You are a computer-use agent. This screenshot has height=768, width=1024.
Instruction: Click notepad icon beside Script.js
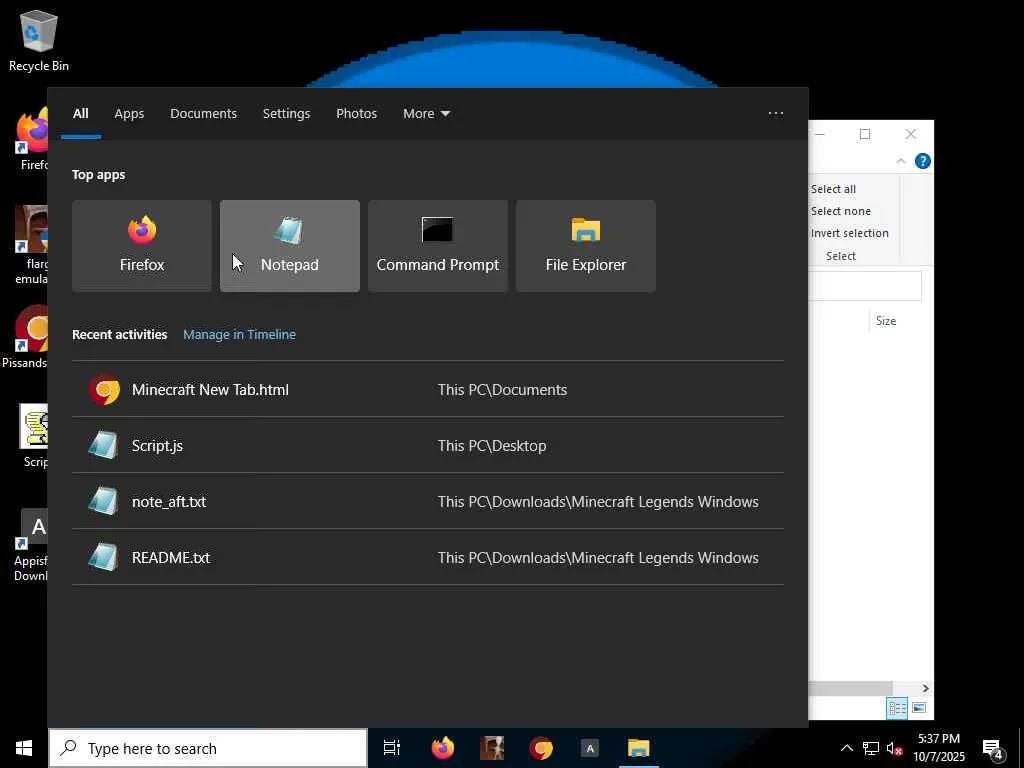point(104,445)
